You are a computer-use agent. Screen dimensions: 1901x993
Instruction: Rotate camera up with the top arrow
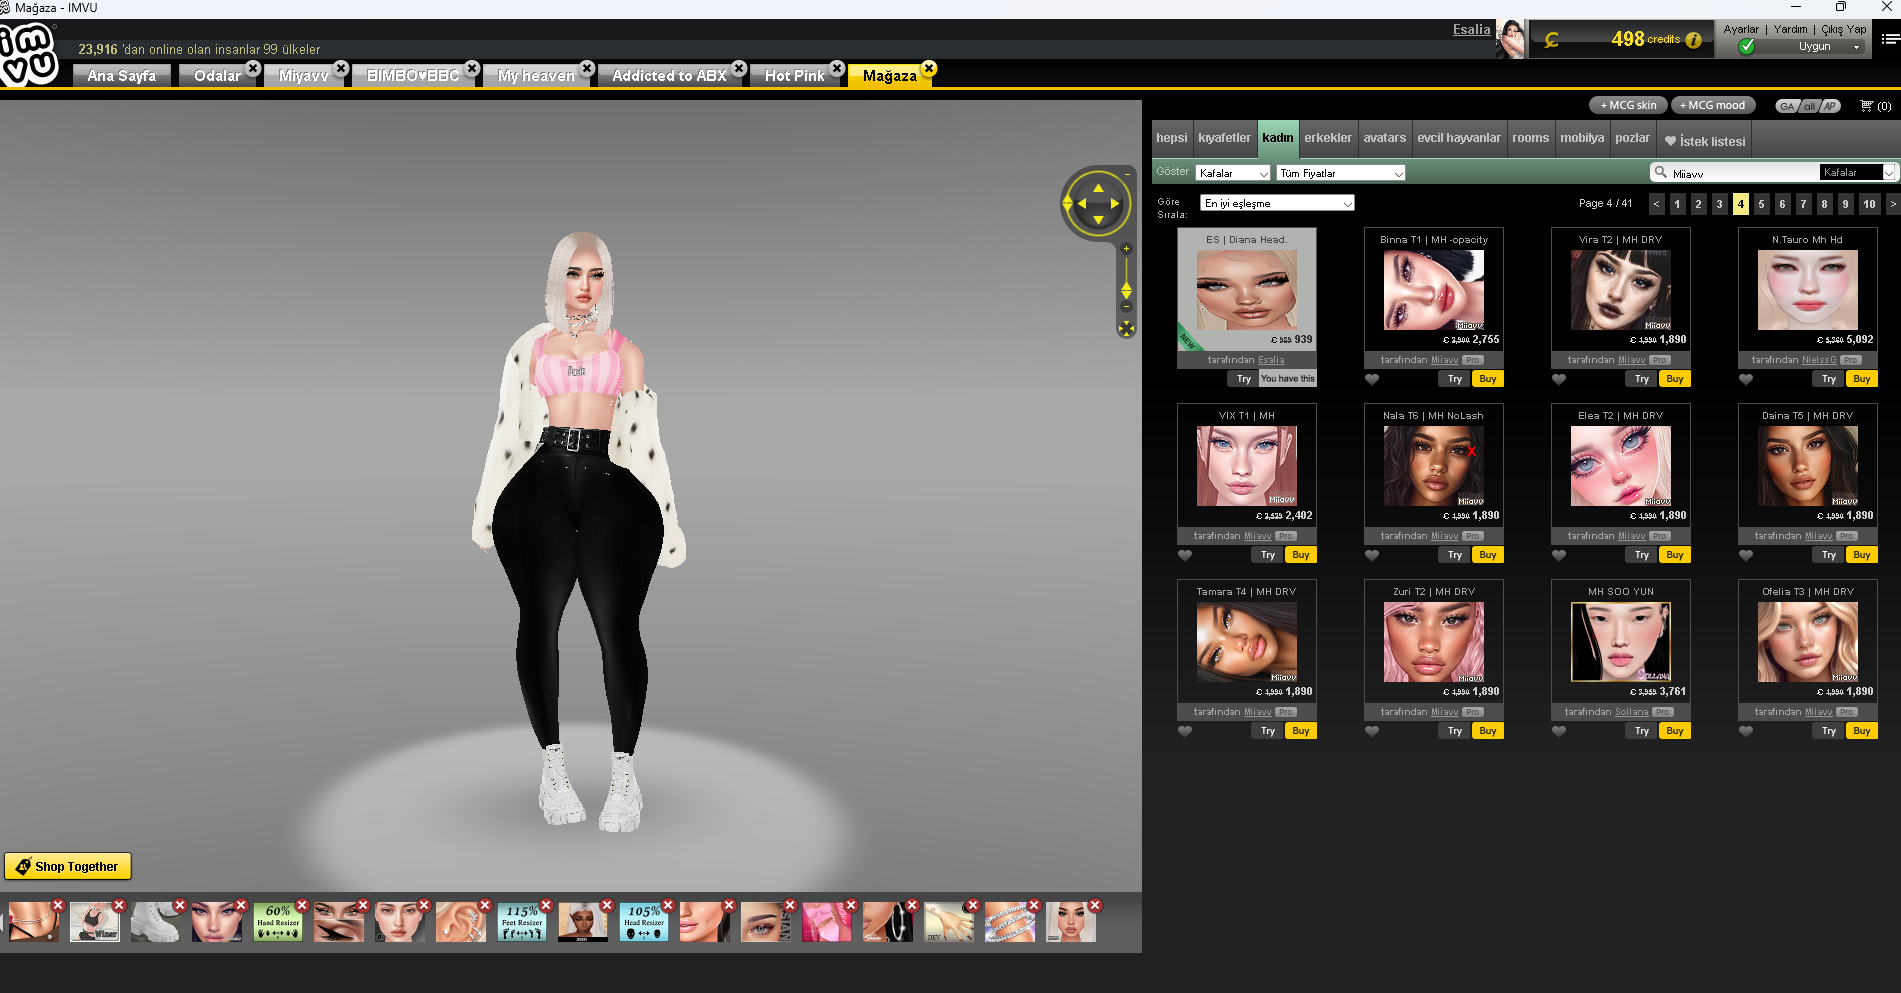(1098, 187)
